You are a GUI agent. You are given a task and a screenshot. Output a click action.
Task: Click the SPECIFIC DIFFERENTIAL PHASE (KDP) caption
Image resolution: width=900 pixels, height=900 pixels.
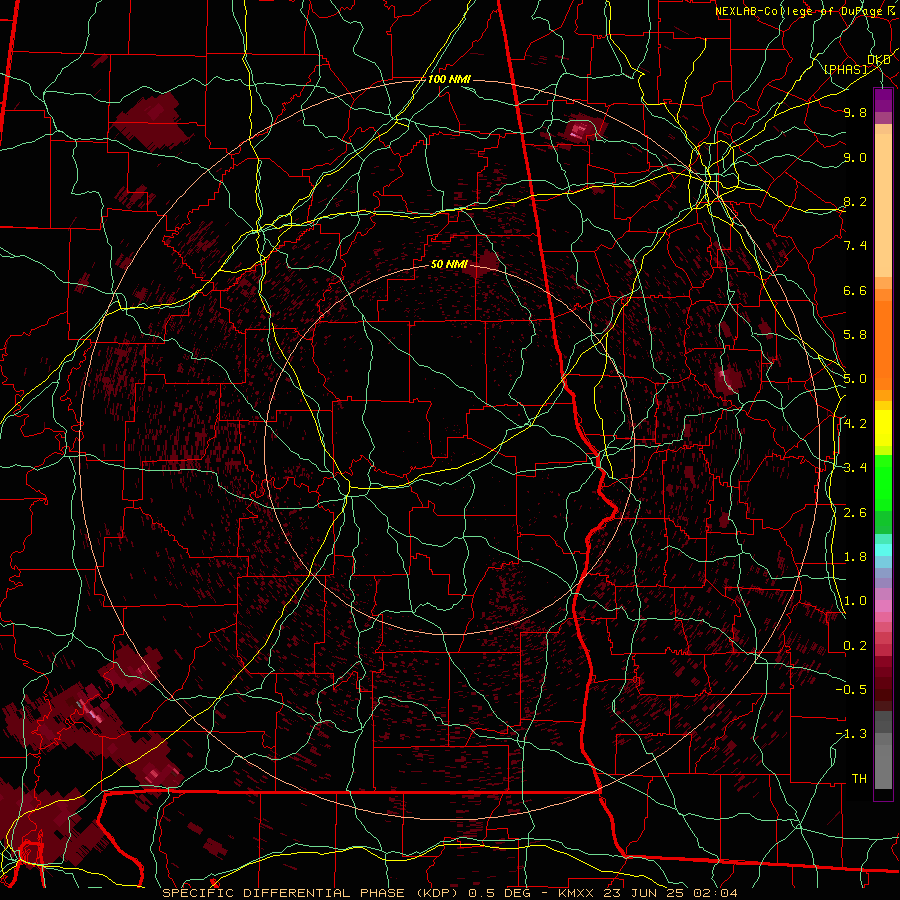pos(311,893)
